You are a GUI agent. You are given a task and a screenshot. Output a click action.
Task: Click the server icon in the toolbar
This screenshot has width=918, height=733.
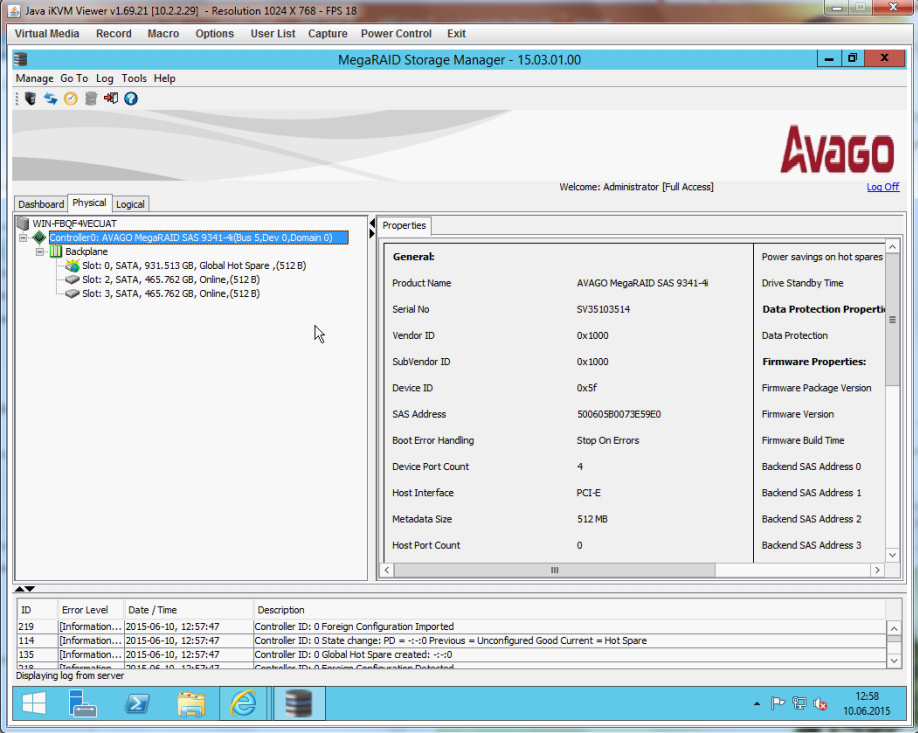click(x=30, y=98)
